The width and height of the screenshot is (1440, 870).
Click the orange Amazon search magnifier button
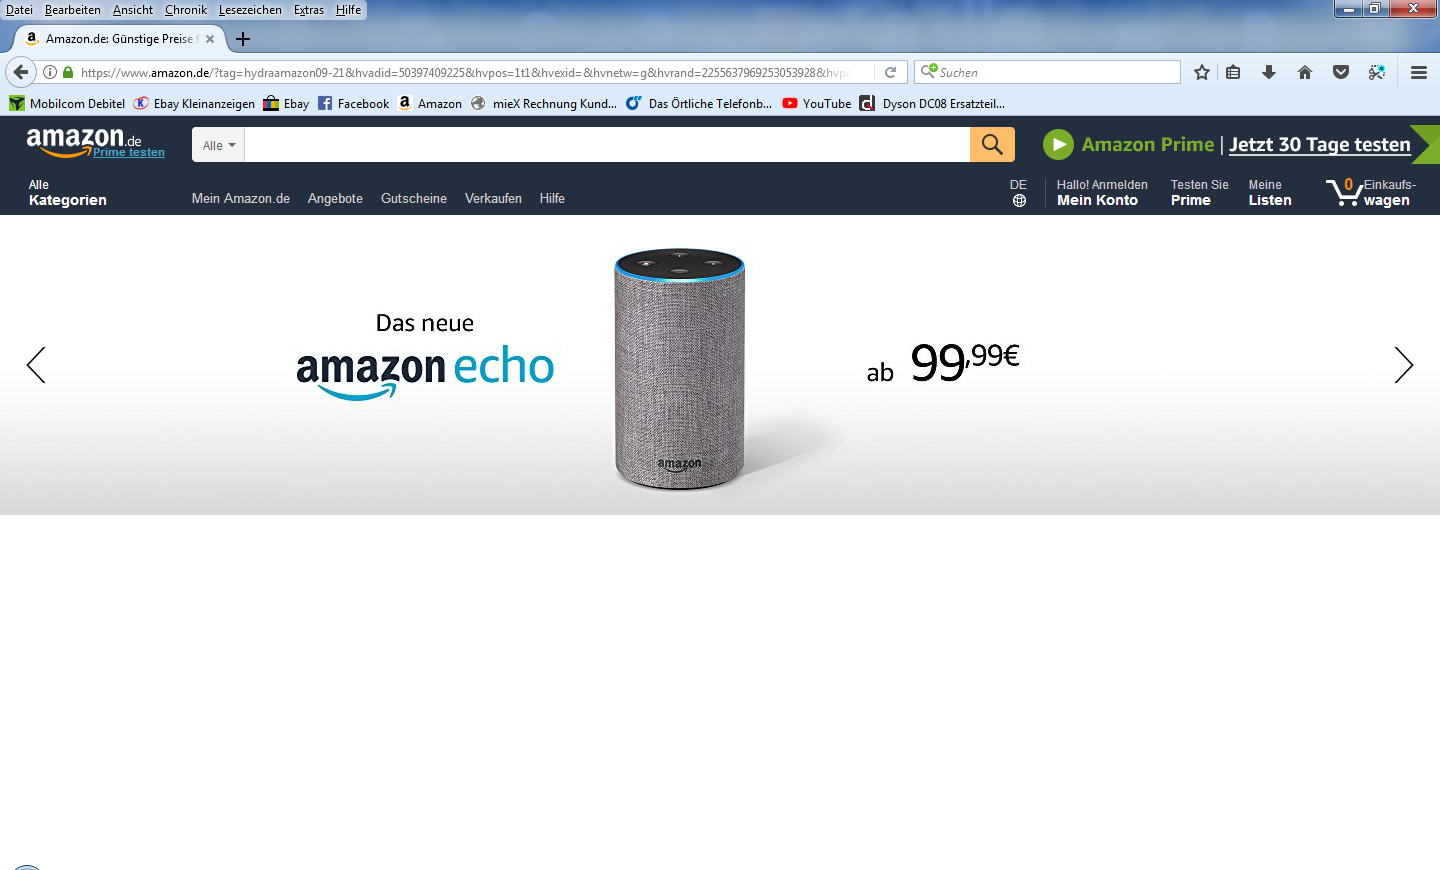[x=992, y=145]
